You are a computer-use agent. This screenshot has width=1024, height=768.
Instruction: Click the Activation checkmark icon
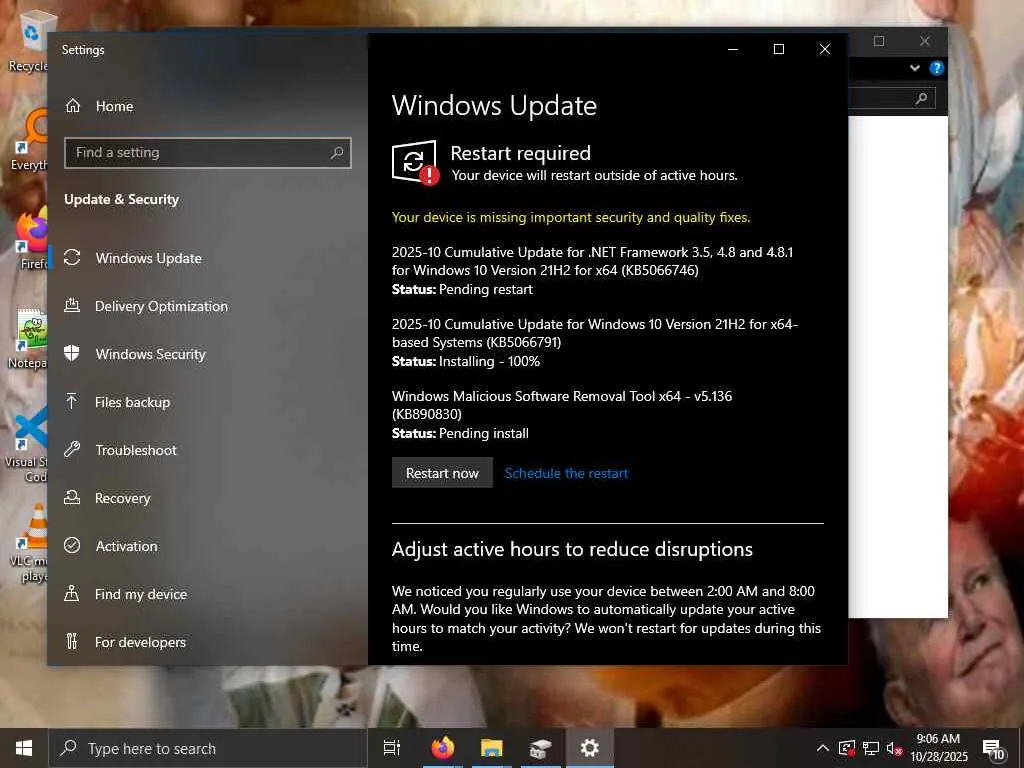72,545
